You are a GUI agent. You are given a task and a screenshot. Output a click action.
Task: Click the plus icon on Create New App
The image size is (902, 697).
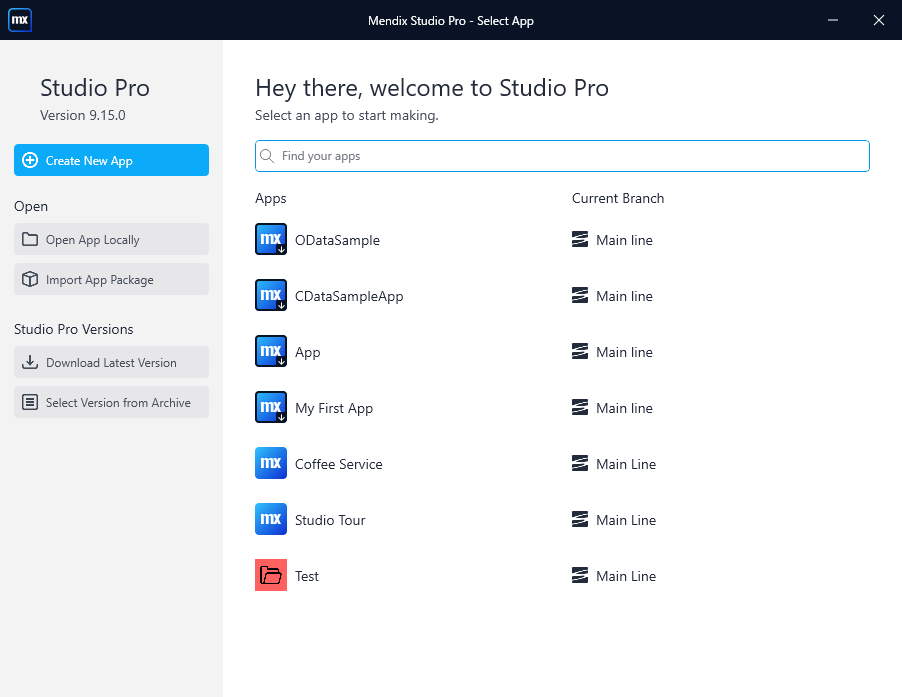30,160
